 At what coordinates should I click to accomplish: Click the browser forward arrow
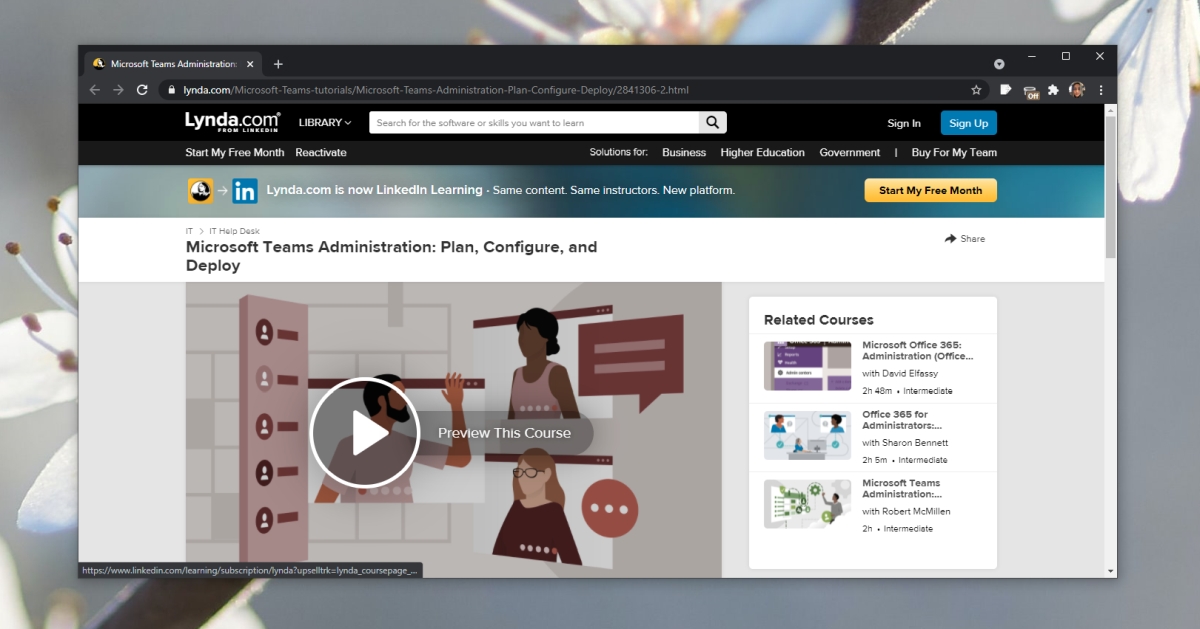119,90
